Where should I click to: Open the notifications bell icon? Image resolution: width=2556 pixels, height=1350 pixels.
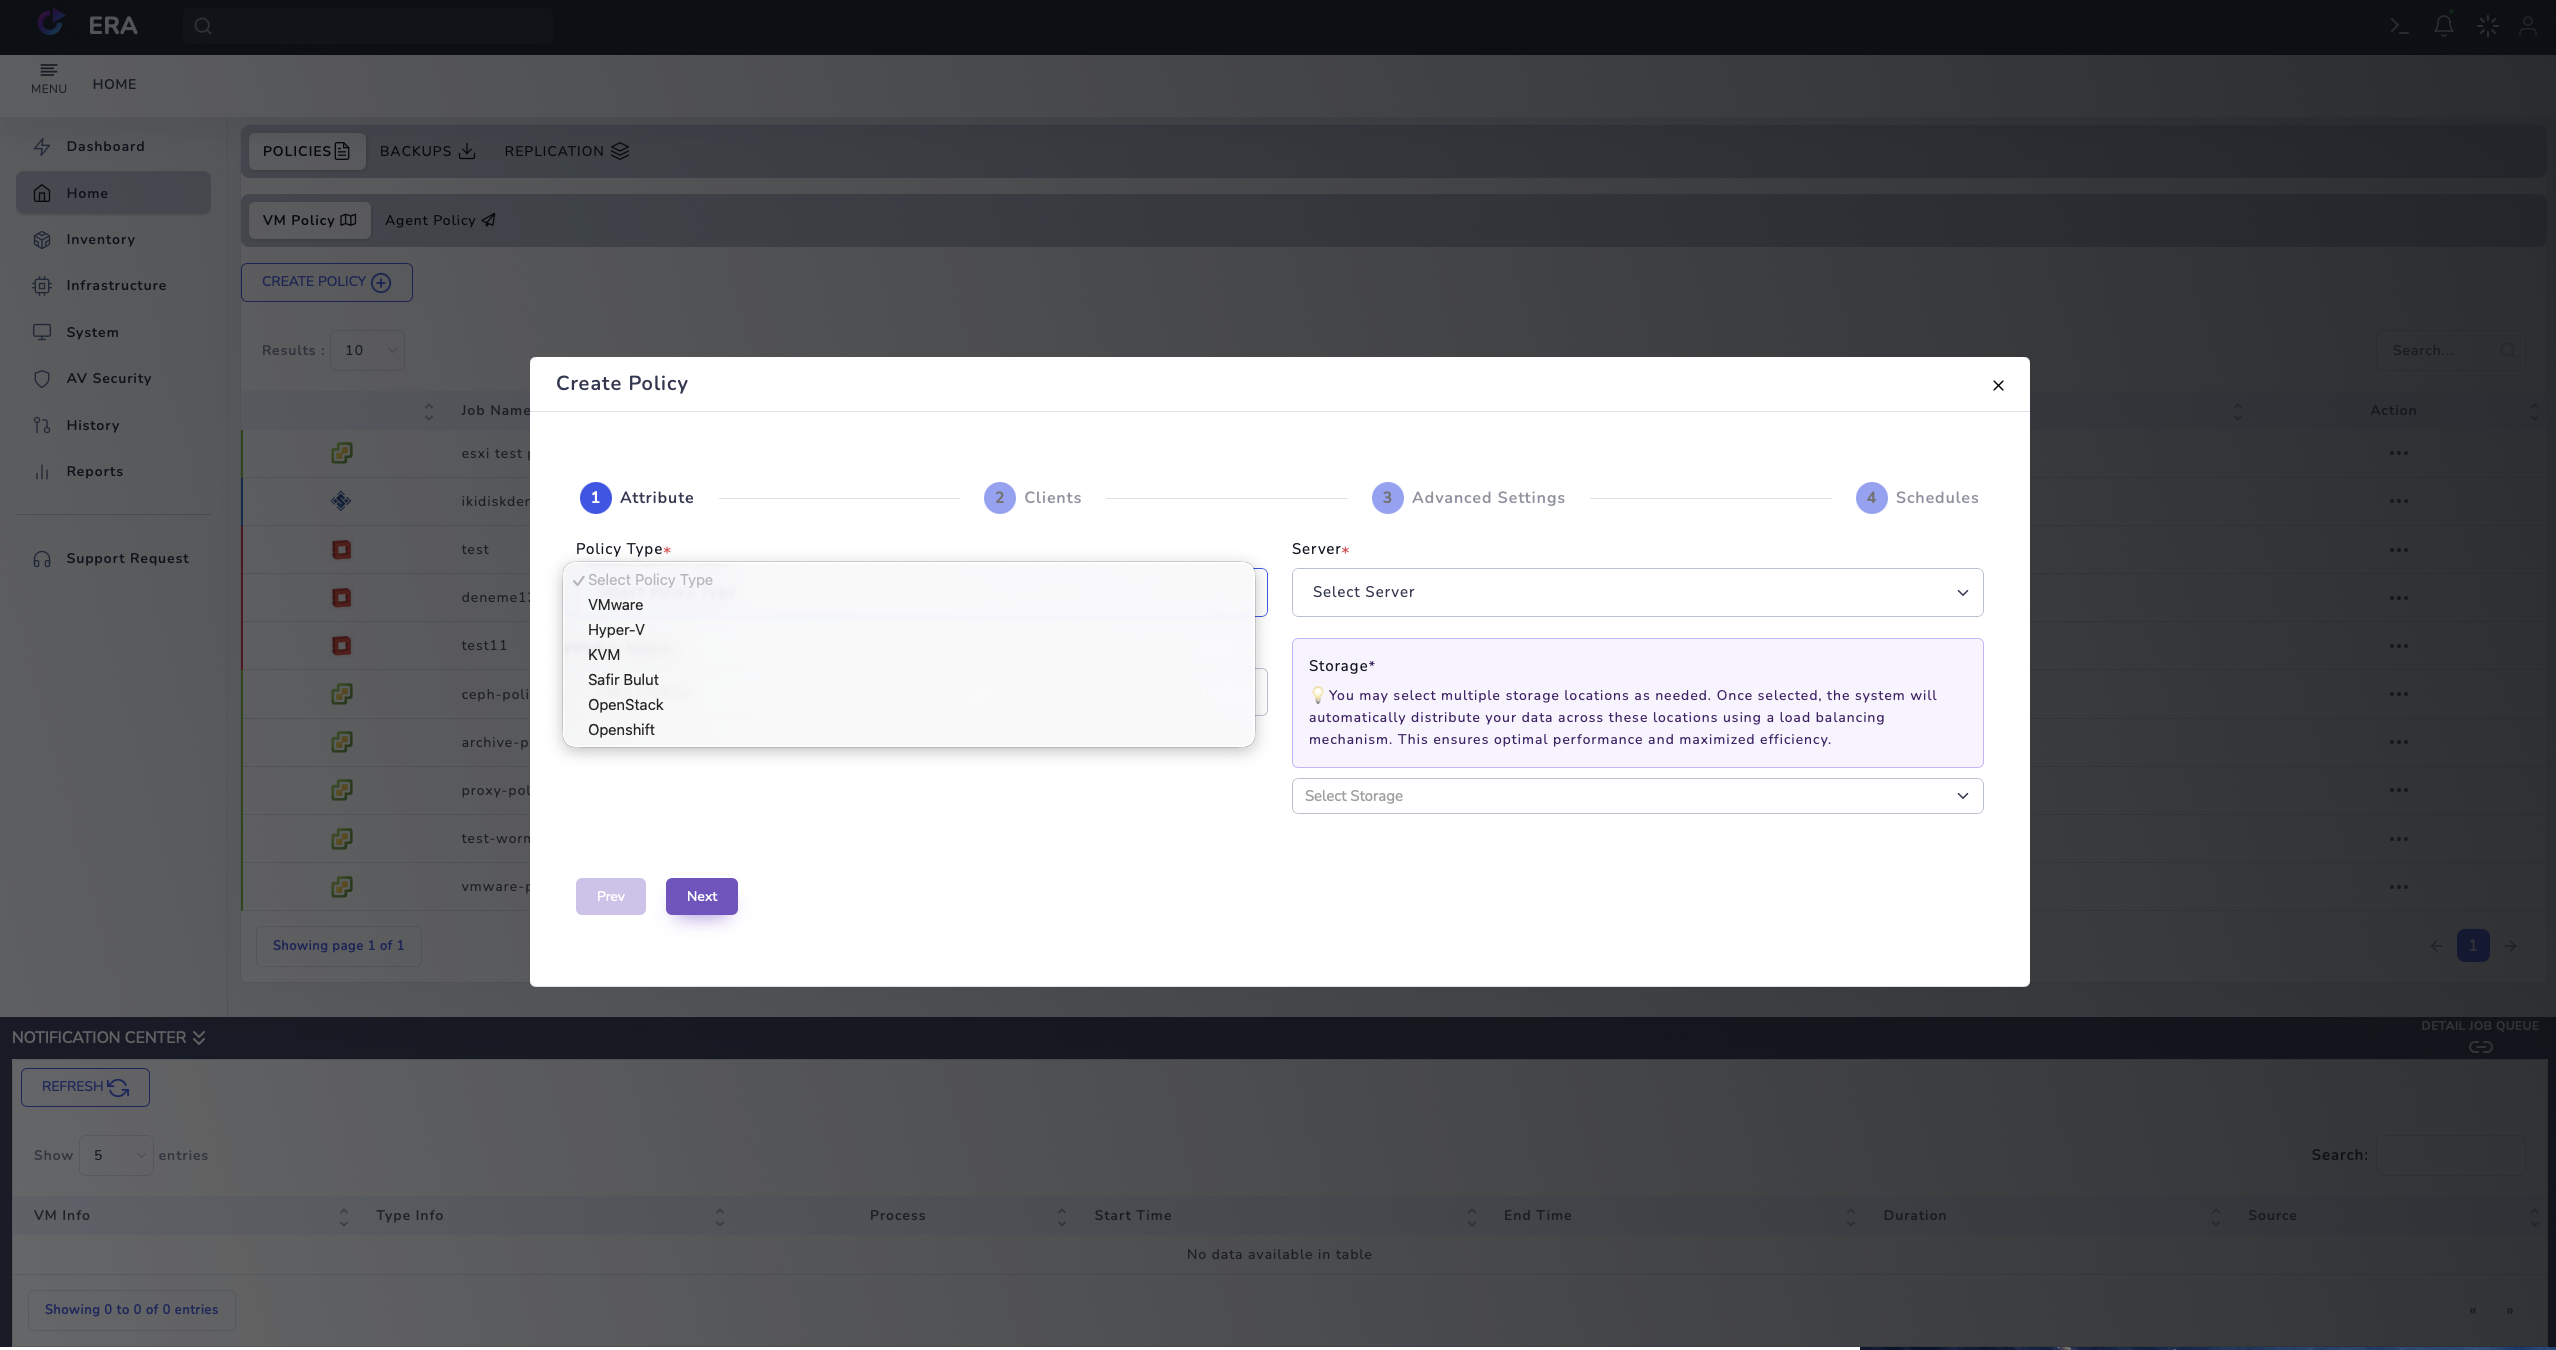point(2443,26)
